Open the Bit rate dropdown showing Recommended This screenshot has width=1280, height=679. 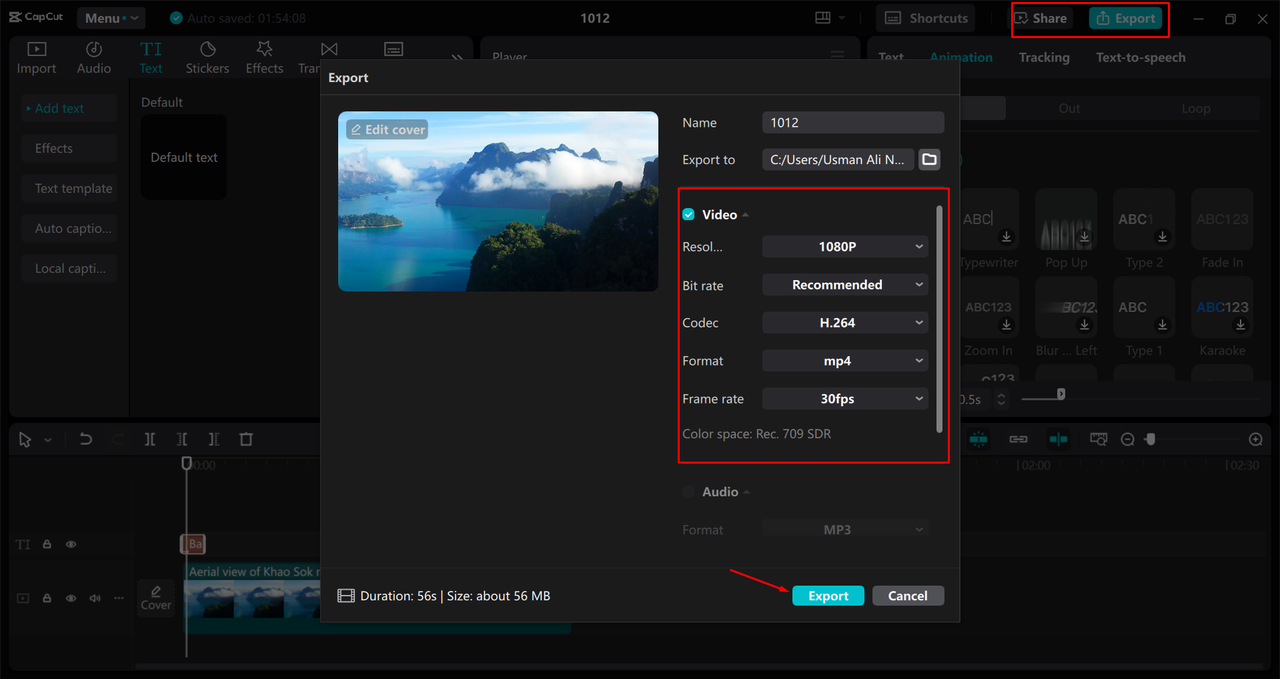pyautogui.click(x=845, y=285)
